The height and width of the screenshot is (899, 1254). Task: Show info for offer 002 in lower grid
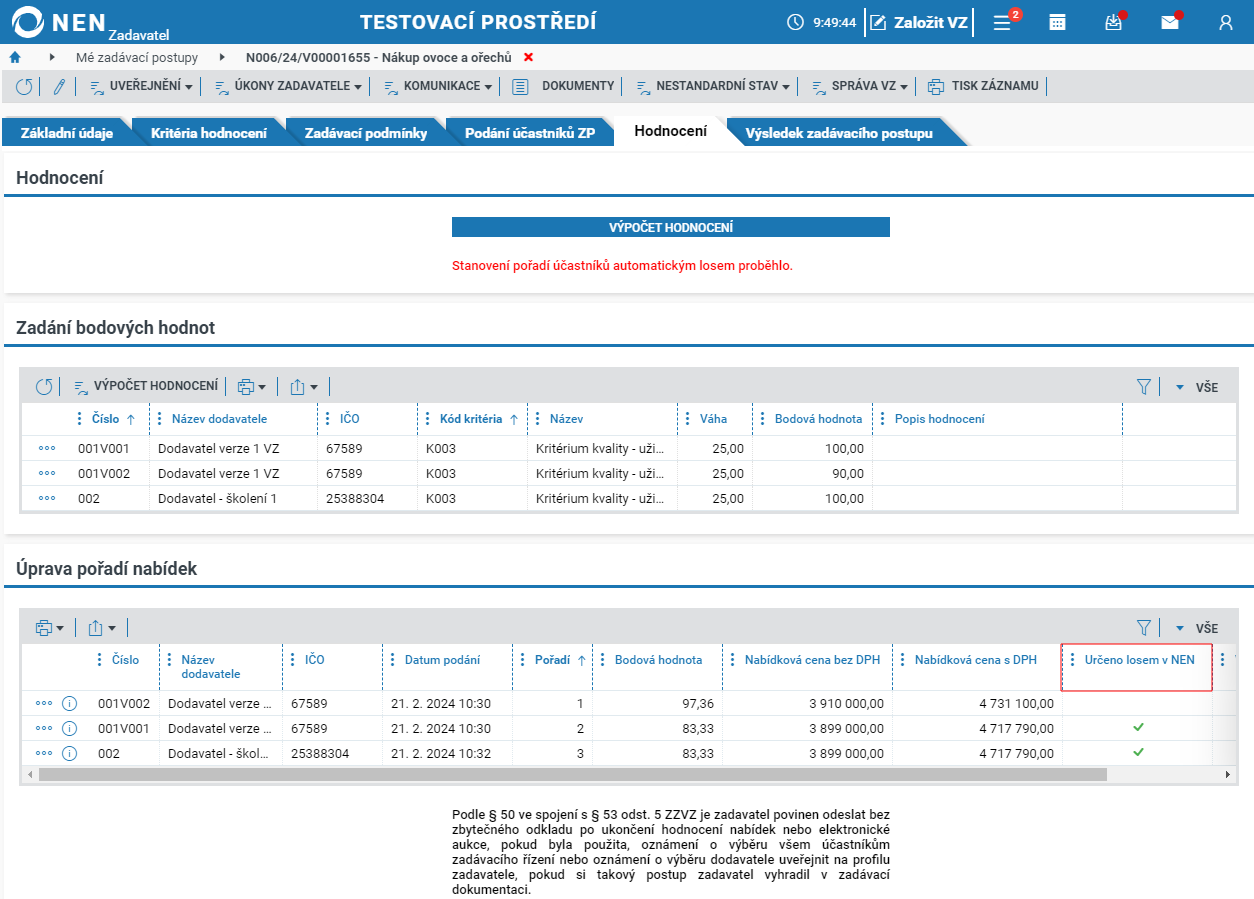coord(69,753)
